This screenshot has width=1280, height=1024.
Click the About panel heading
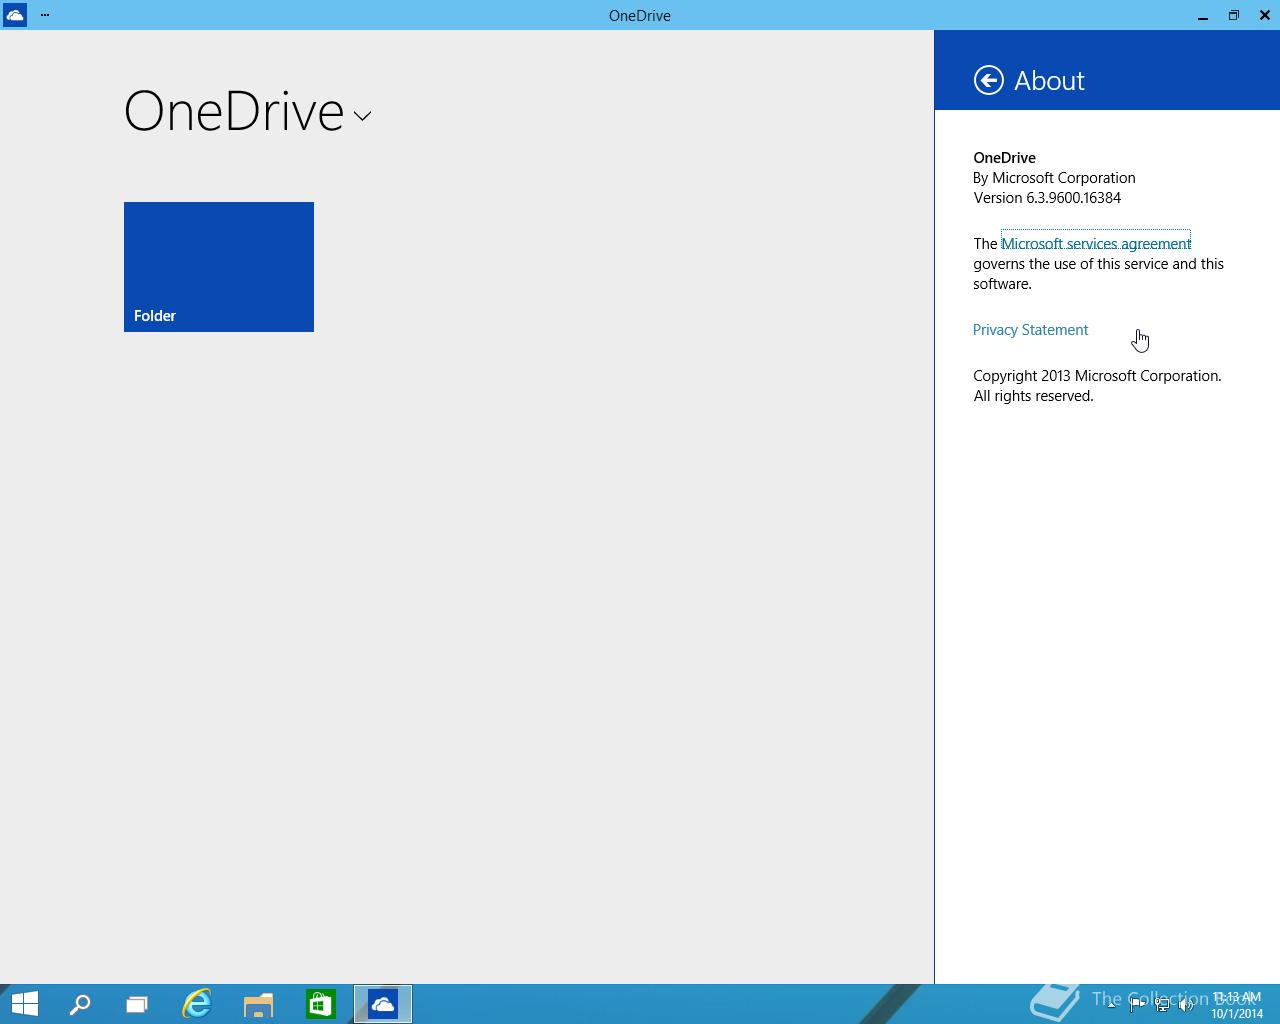(x=1049, y=81)
